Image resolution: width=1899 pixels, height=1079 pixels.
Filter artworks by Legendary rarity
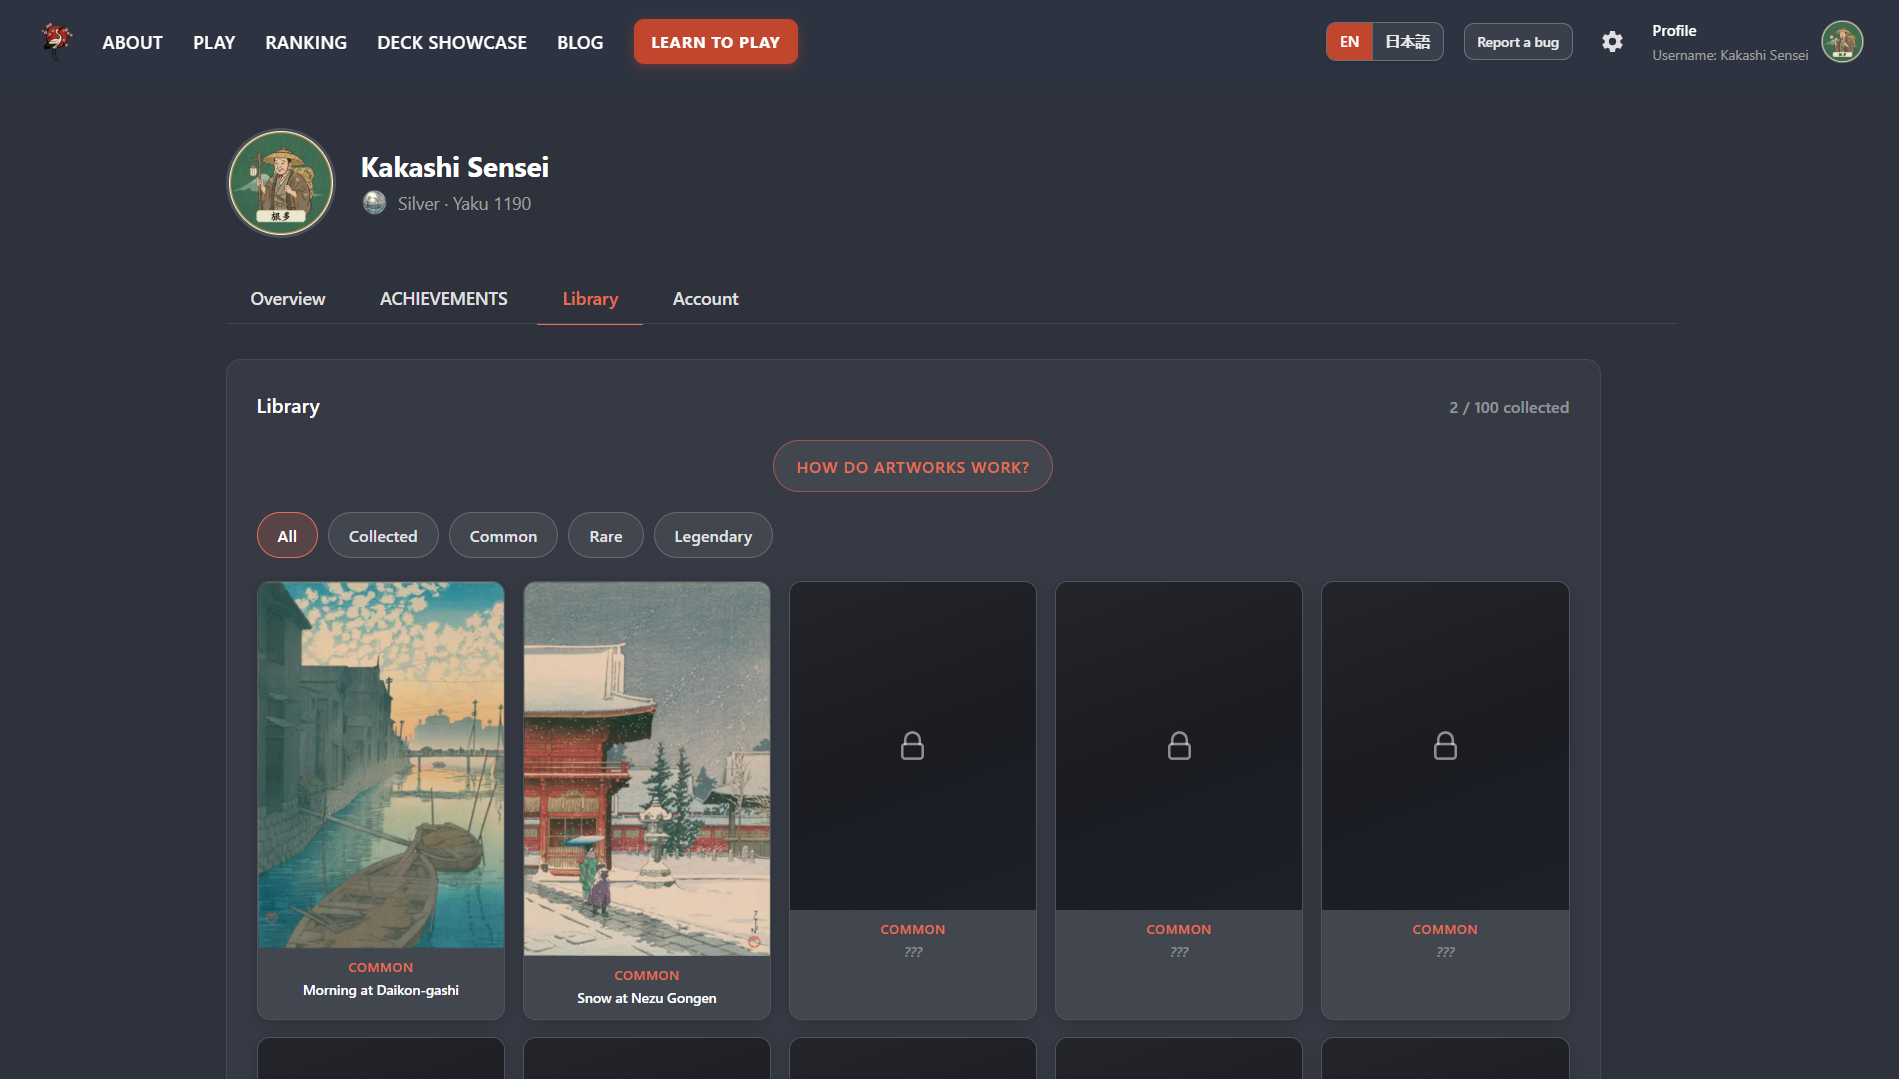[713, 536]
